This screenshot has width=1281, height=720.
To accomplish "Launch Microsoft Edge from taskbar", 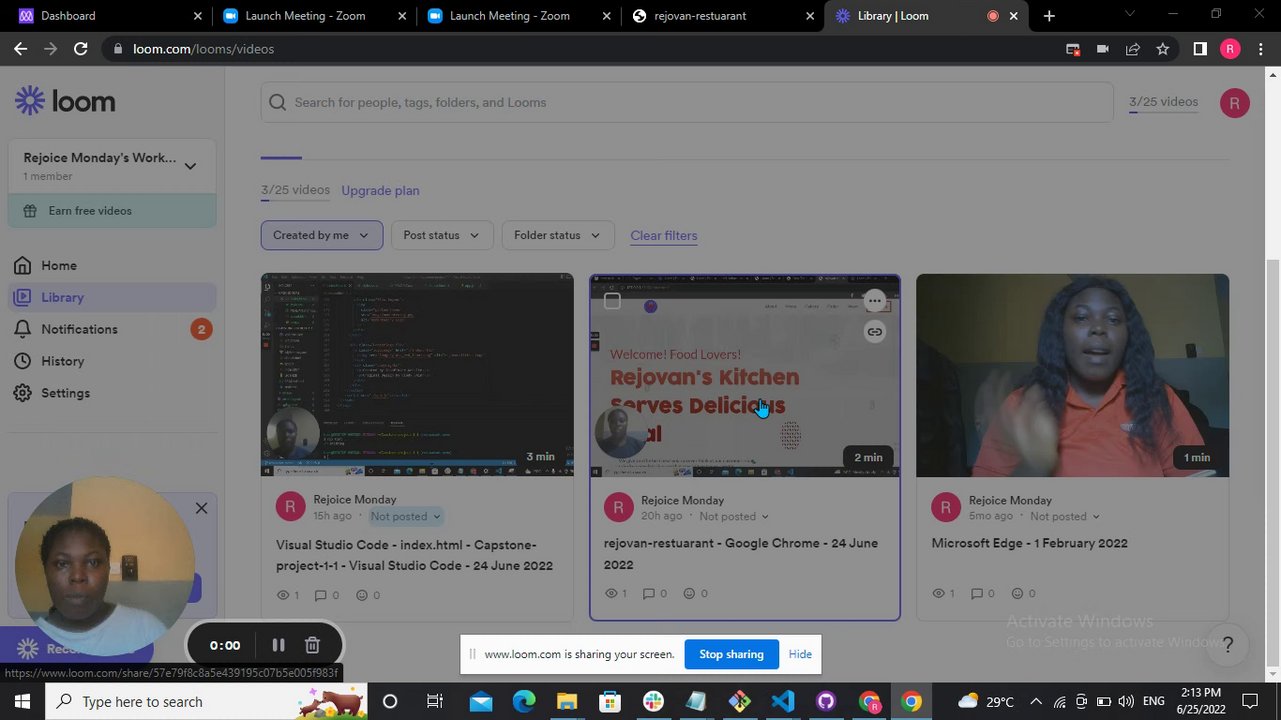I will (524, 701).
